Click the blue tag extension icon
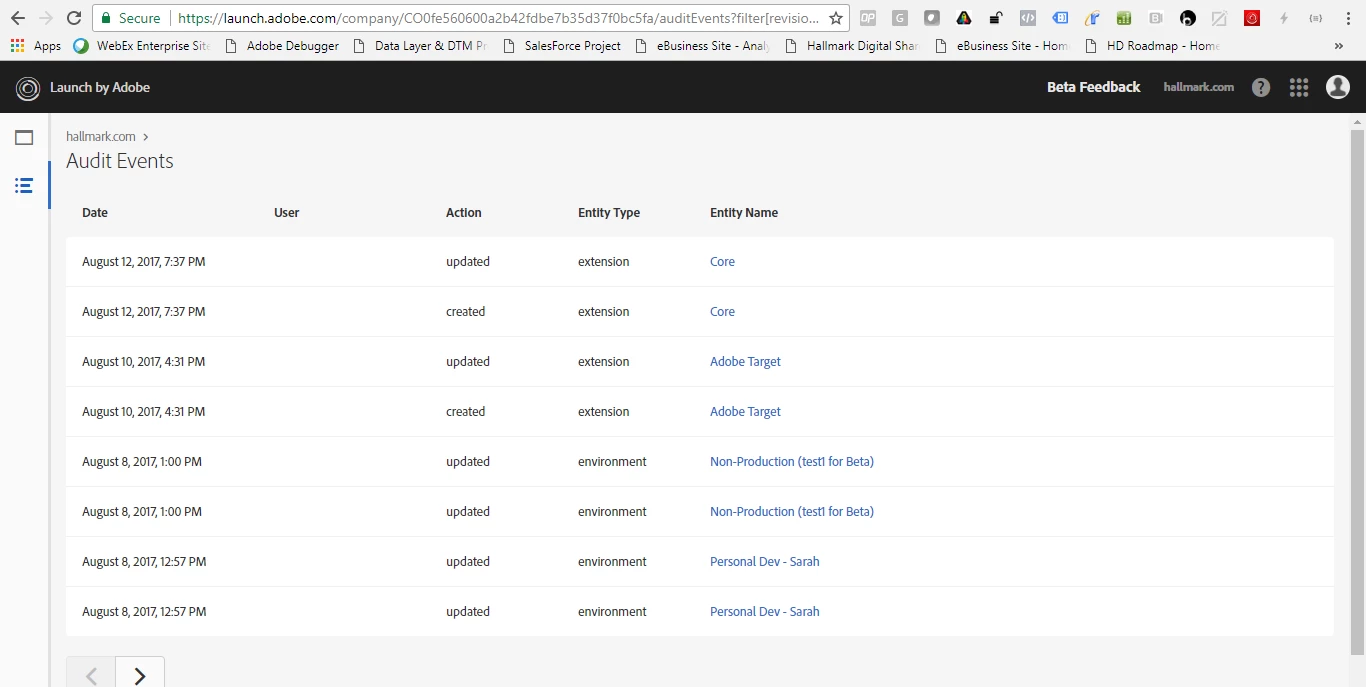The width and height of the screenshot is (1366, 687). click(1060, 18)
